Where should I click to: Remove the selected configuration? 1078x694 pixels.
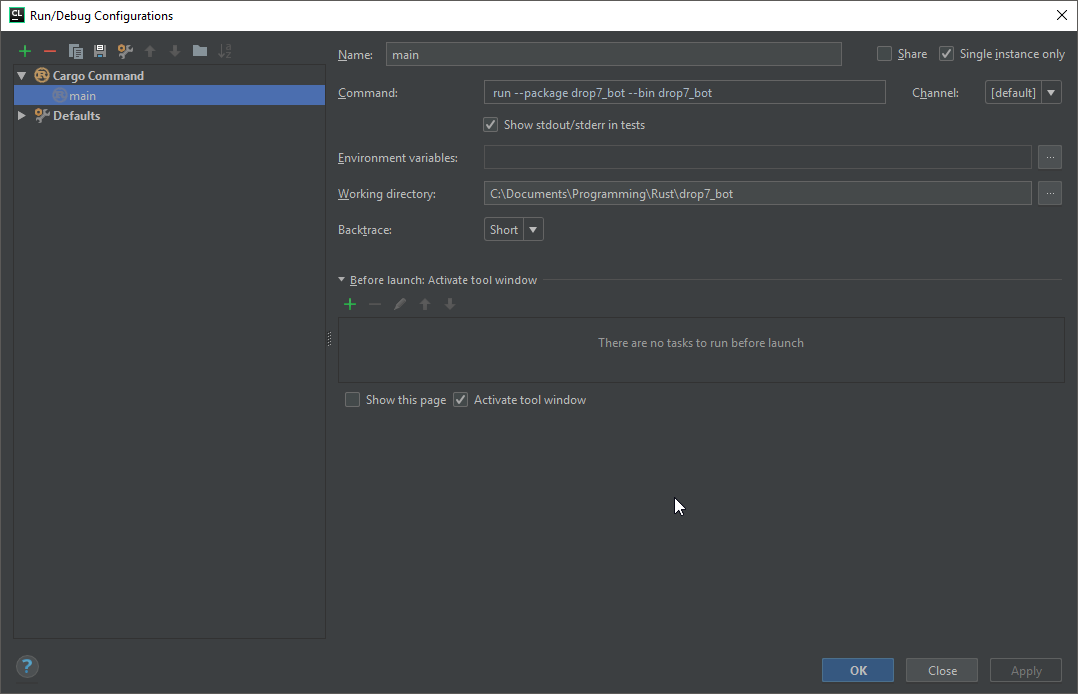[x=50, y=50]
